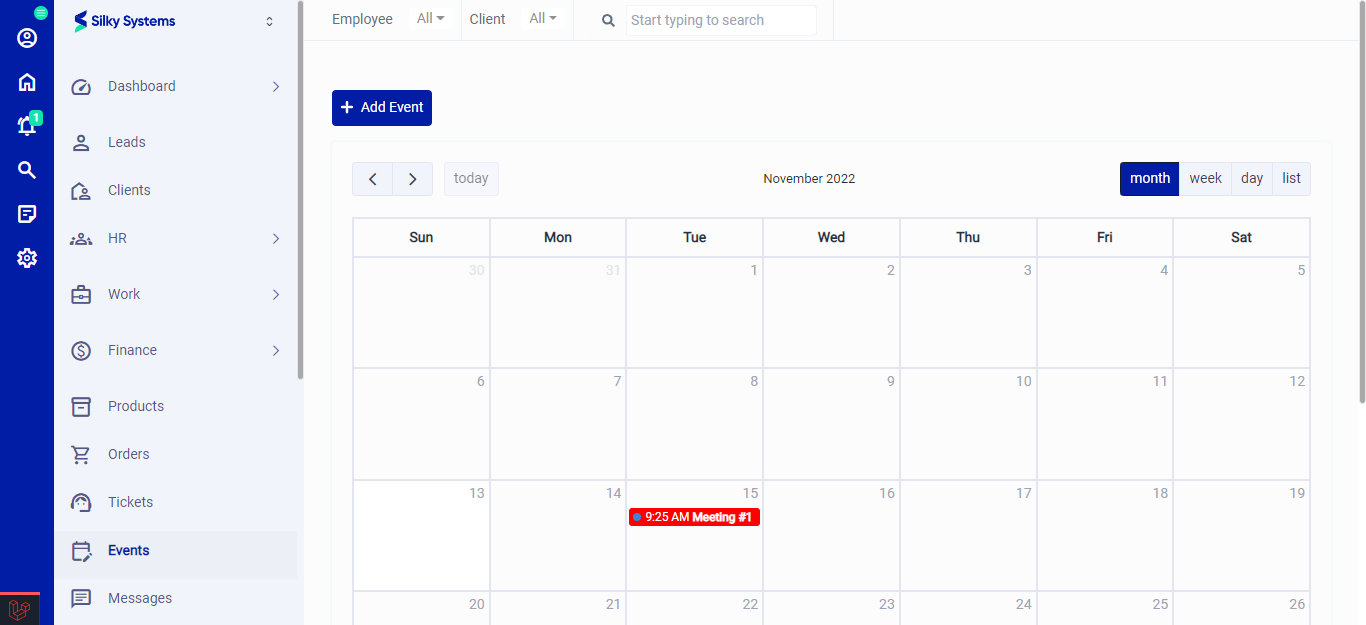This screenshot has width=1366, height=625.
Task: Open the notifications bell icon
Action: click(x=27, y=126)
